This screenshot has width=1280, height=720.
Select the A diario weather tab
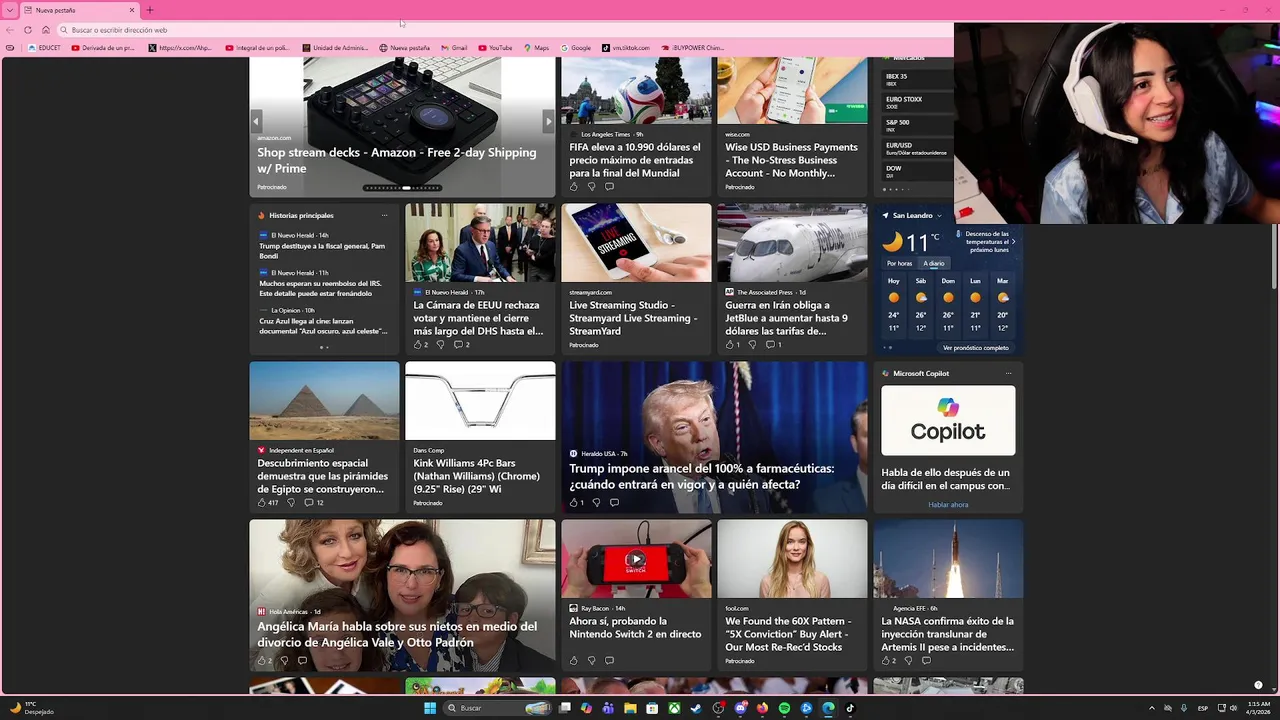point(933,263)
